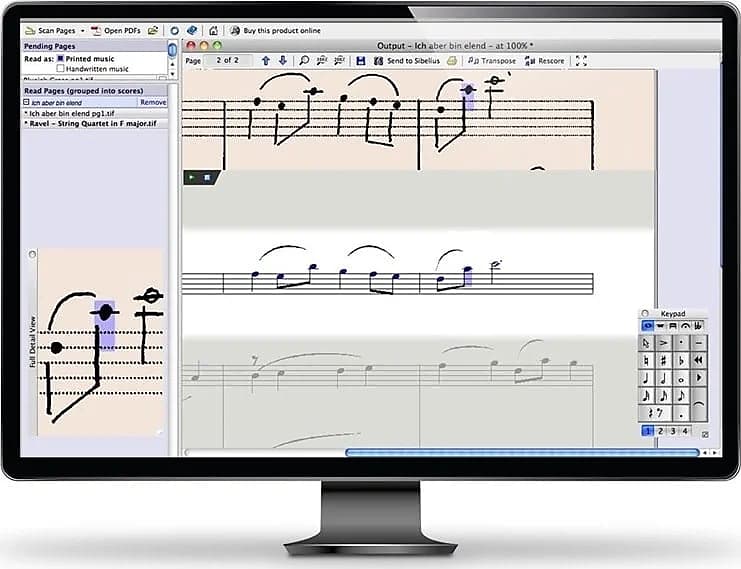This screenshot has height=569, width=741.
Task: Enable the Handwritten music checkbox
Action: click(60, 69)
